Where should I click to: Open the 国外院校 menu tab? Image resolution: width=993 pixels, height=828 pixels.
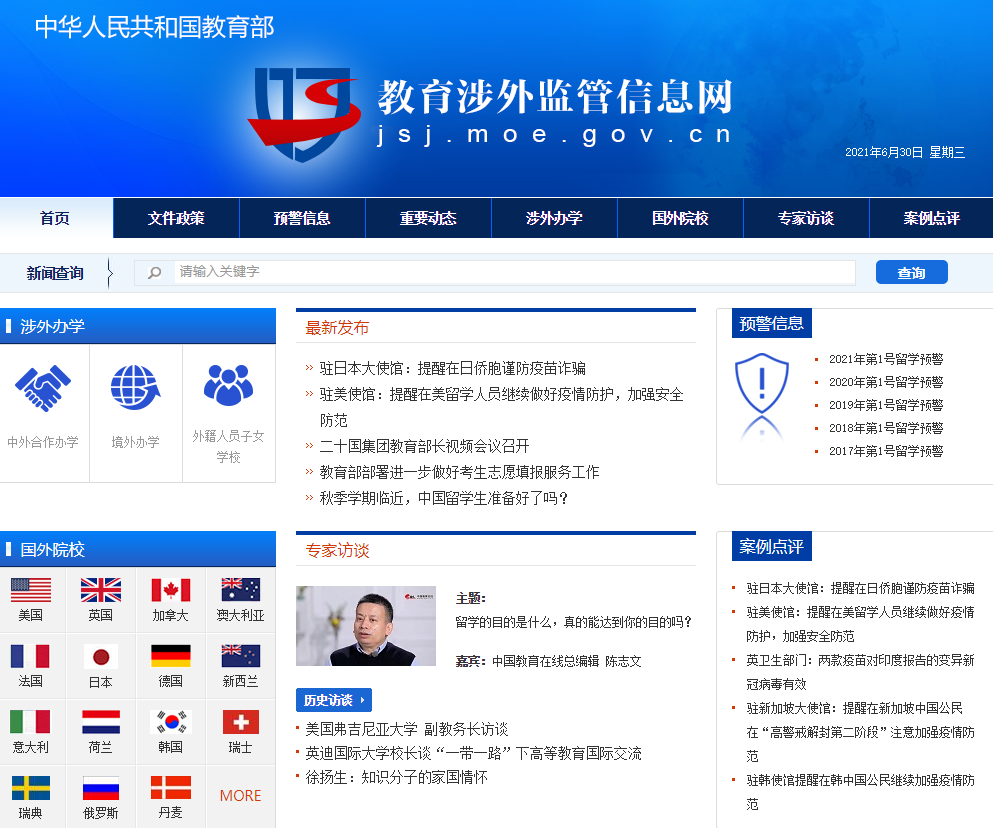[680, 218]
